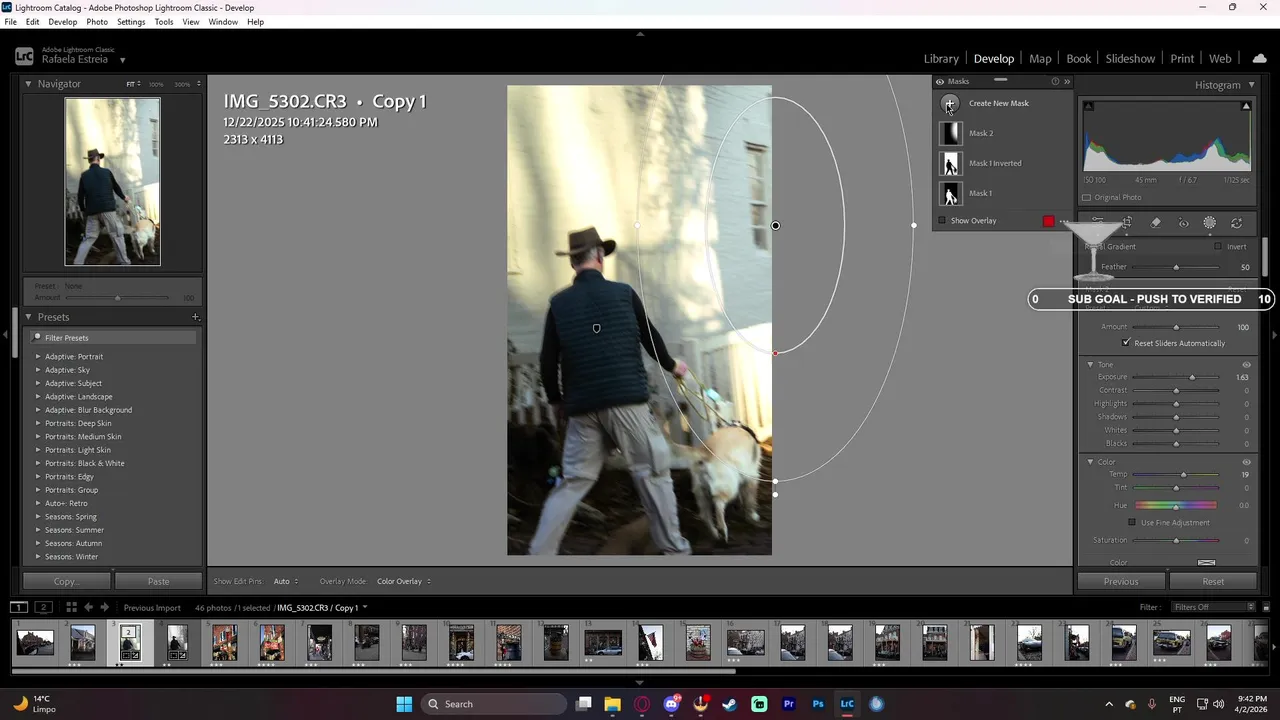Enable the Show Overlay checkbox

pyautogui.click(x=942, y=221)
